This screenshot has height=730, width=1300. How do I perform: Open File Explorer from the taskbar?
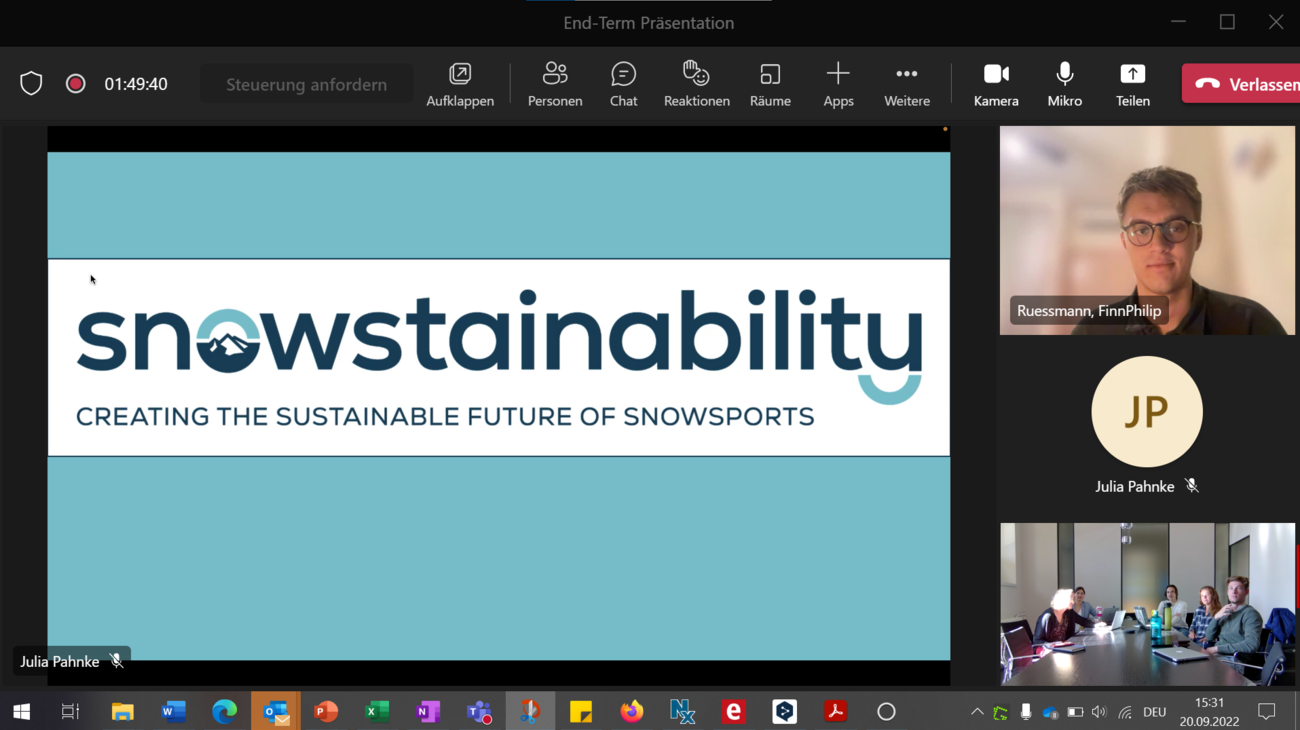point(122,712)
